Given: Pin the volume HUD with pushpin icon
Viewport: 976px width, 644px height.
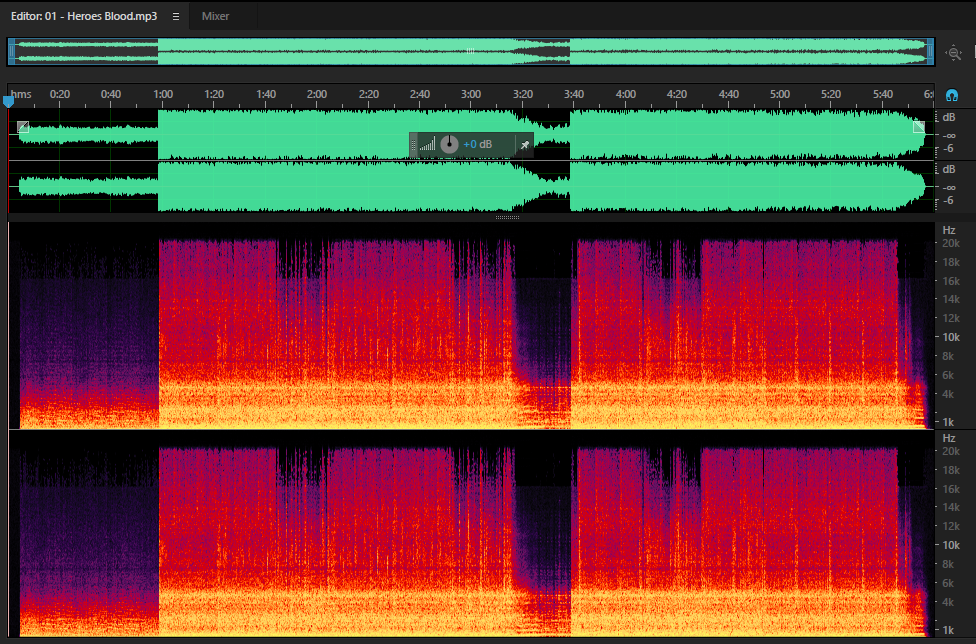Looking at the screenshot, I should 525,145.
